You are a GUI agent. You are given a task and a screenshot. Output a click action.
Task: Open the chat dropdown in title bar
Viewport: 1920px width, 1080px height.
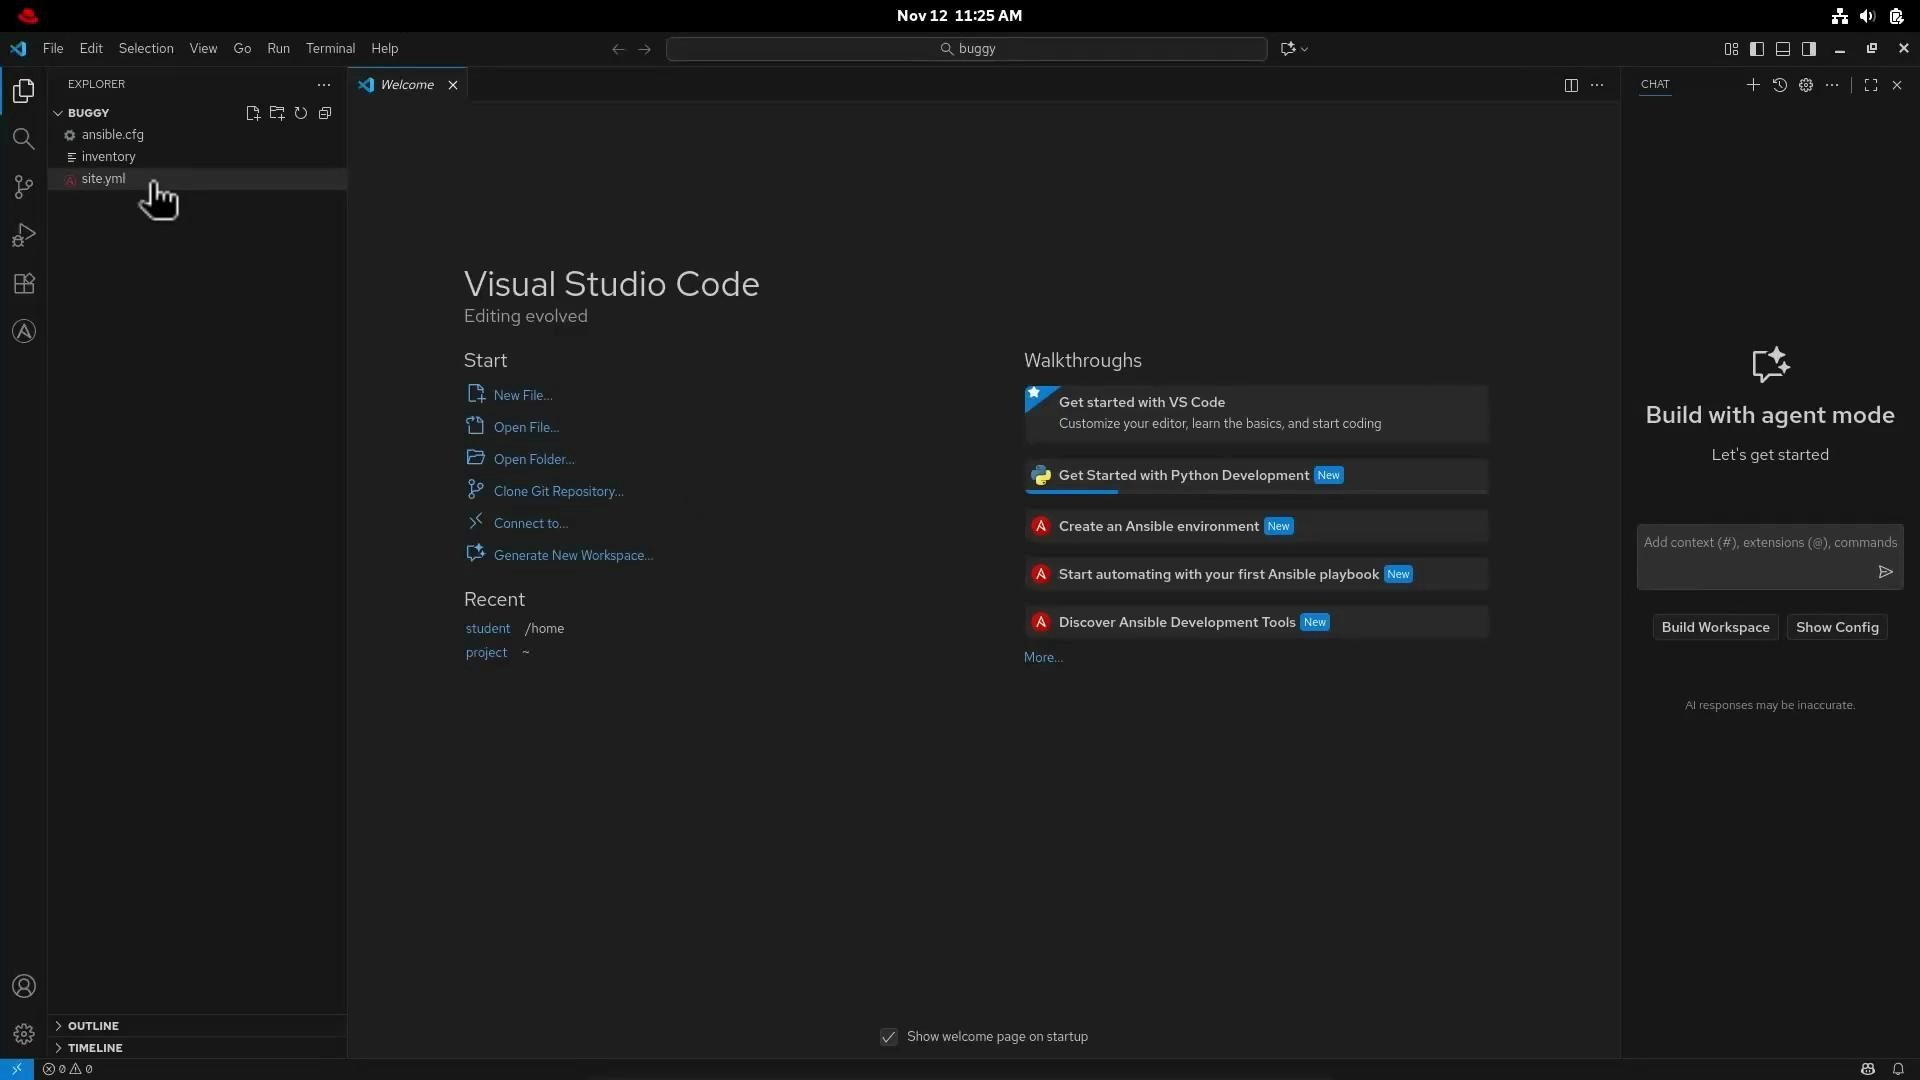[1295, 49]
